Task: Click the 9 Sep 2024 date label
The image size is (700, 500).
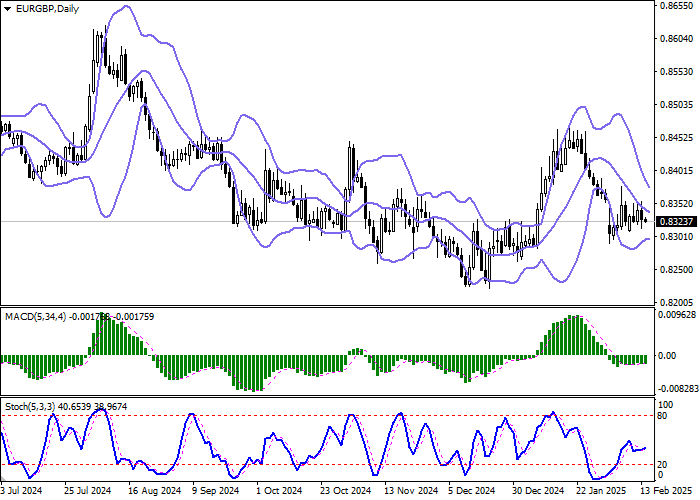Action: pos(217,491)
